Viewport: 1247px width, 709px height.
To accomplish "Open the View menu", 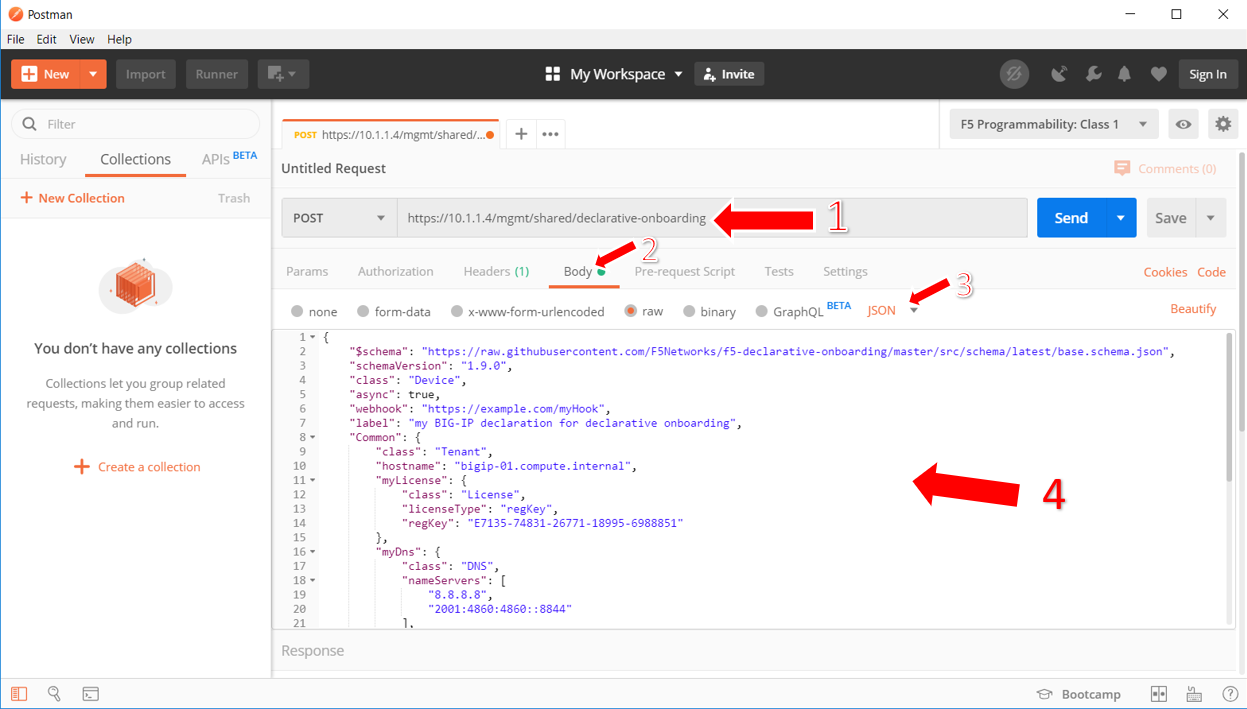I will point(82,39).
